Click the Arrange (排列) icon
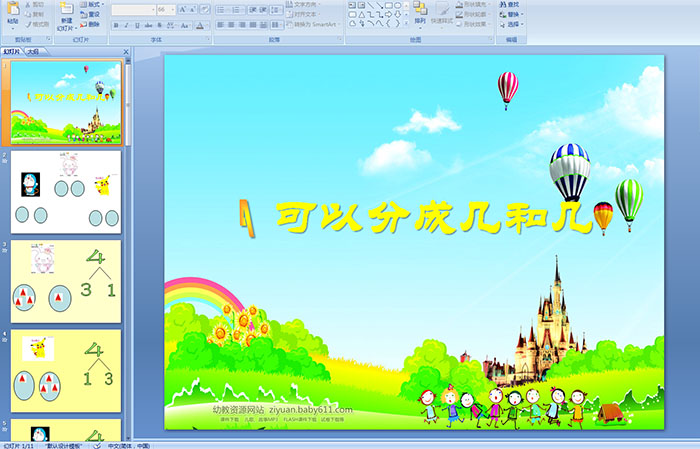 pos(420,12)
